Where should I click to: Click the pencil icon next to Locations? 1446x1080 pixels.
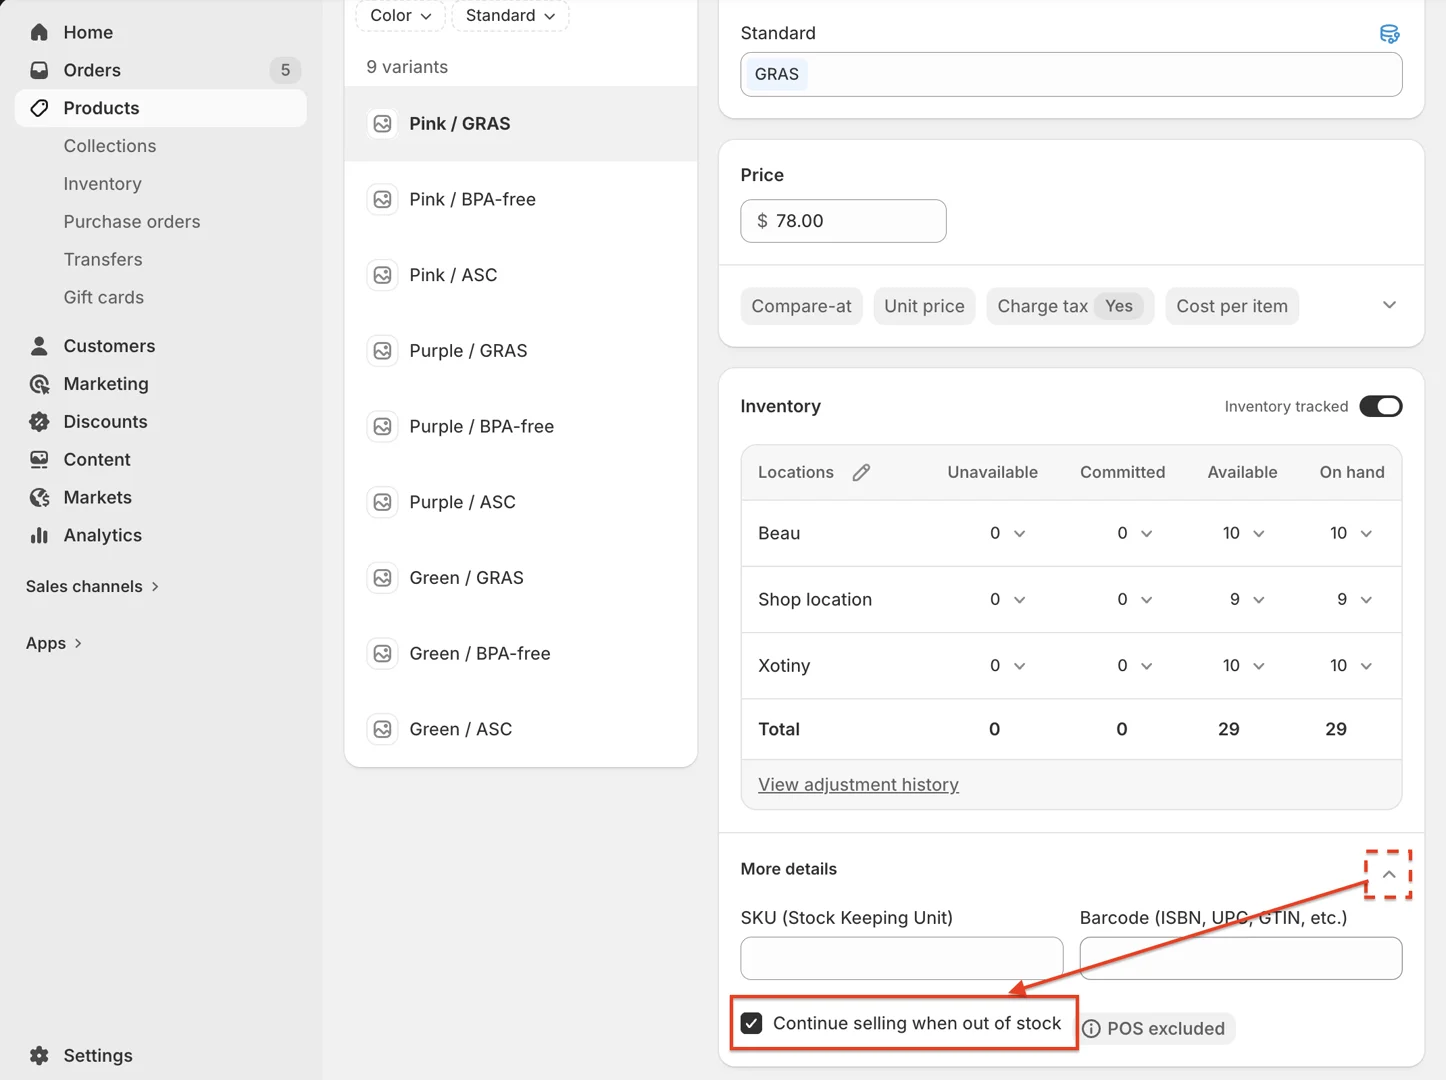(x=861, y=472)
